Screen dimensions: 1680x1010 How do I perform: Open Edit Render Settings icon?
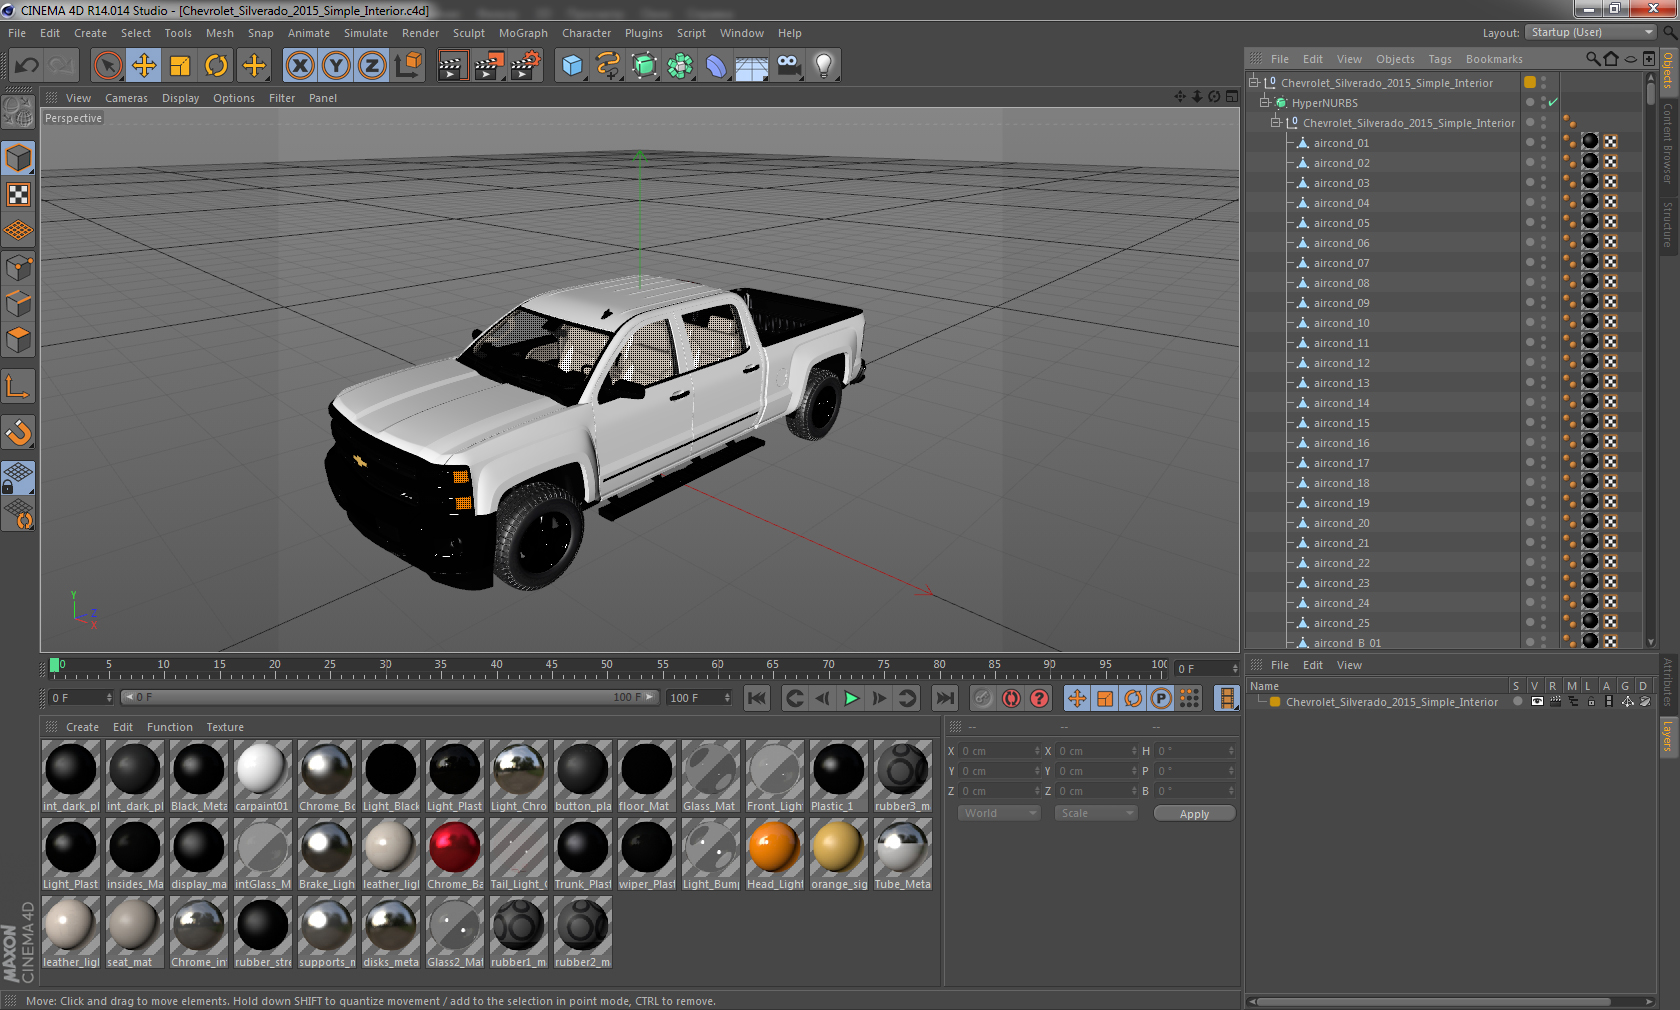click(526, 66)
